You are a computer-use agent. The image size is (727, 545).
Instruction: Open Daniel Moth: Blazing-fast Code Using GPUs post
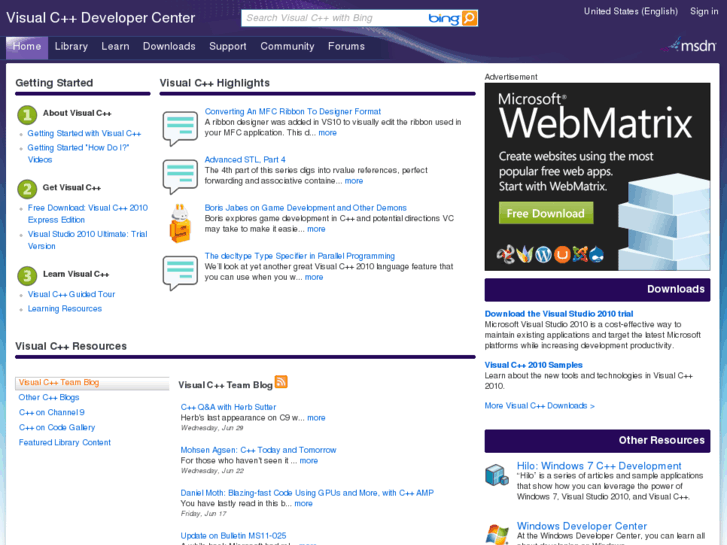(307, 493)
